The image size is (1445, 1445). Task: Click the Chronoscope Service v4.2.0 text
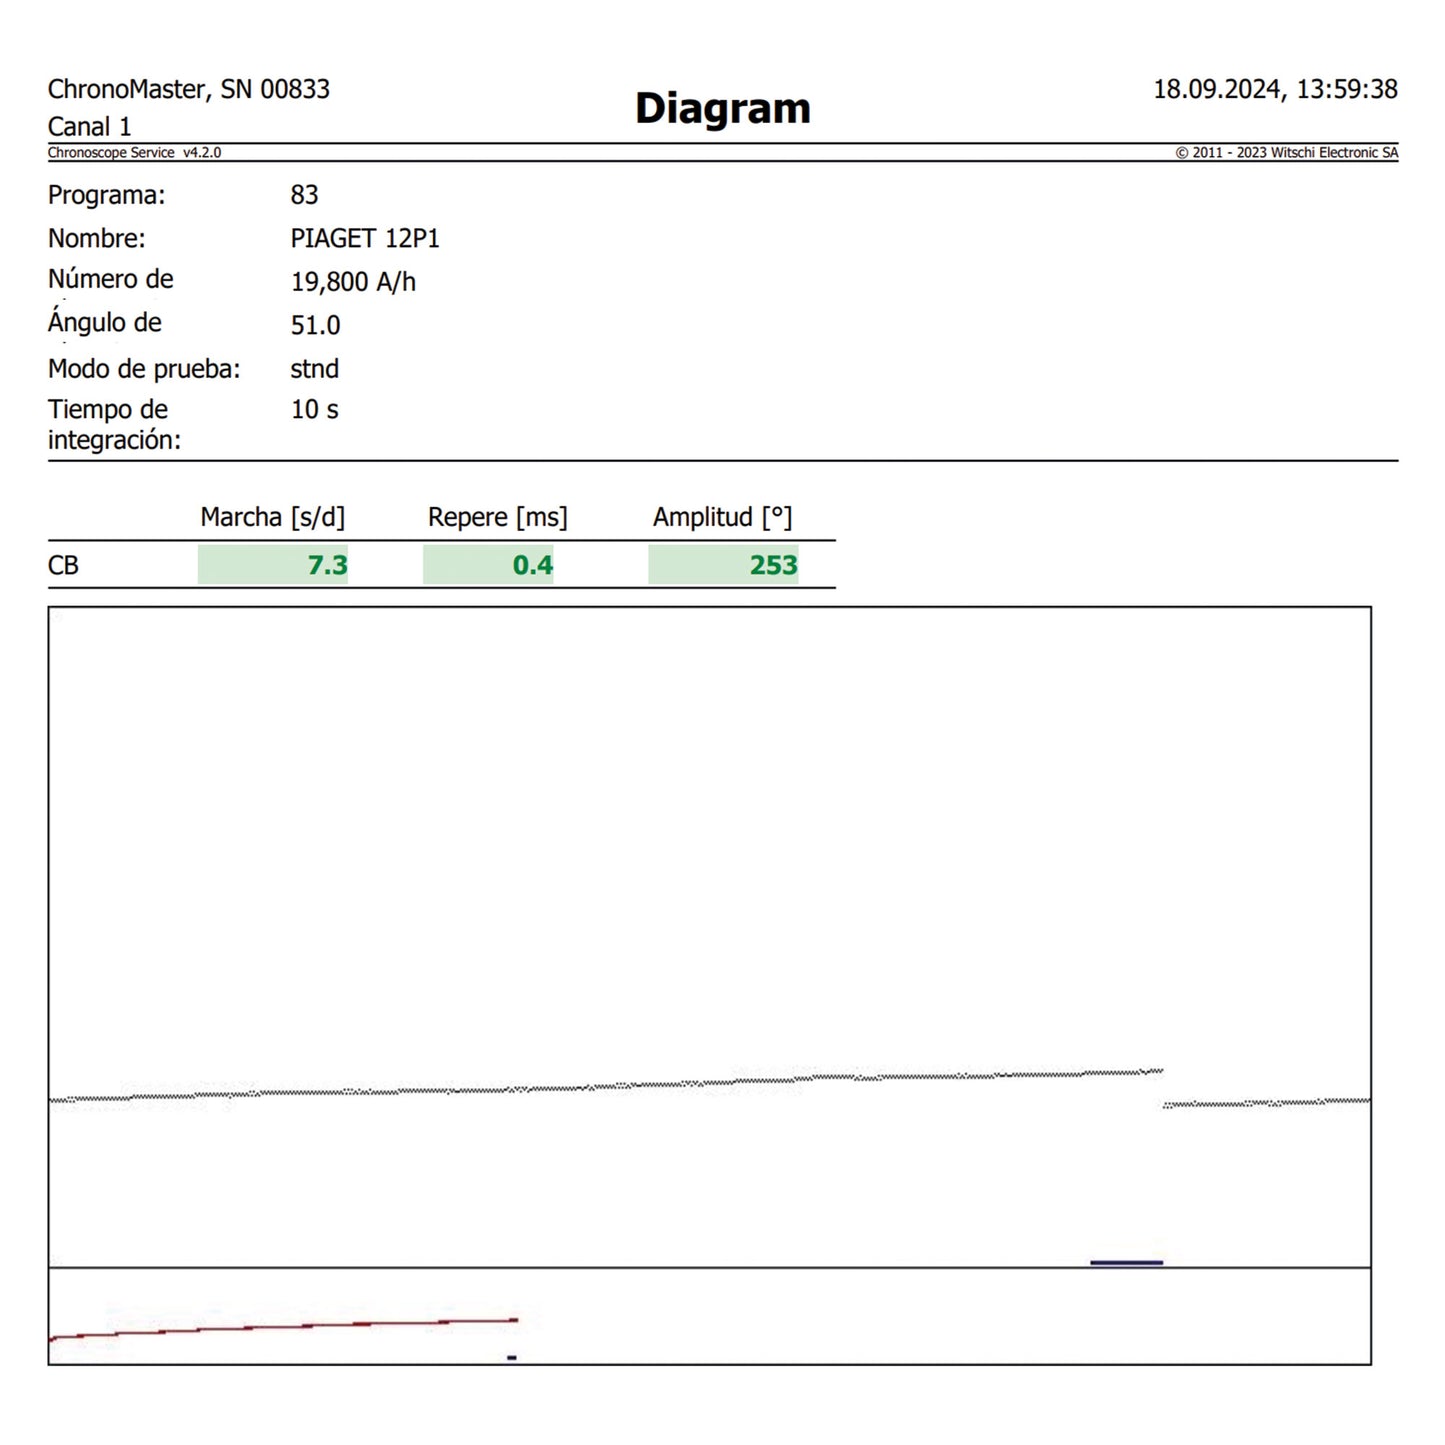tap(134, 153)
